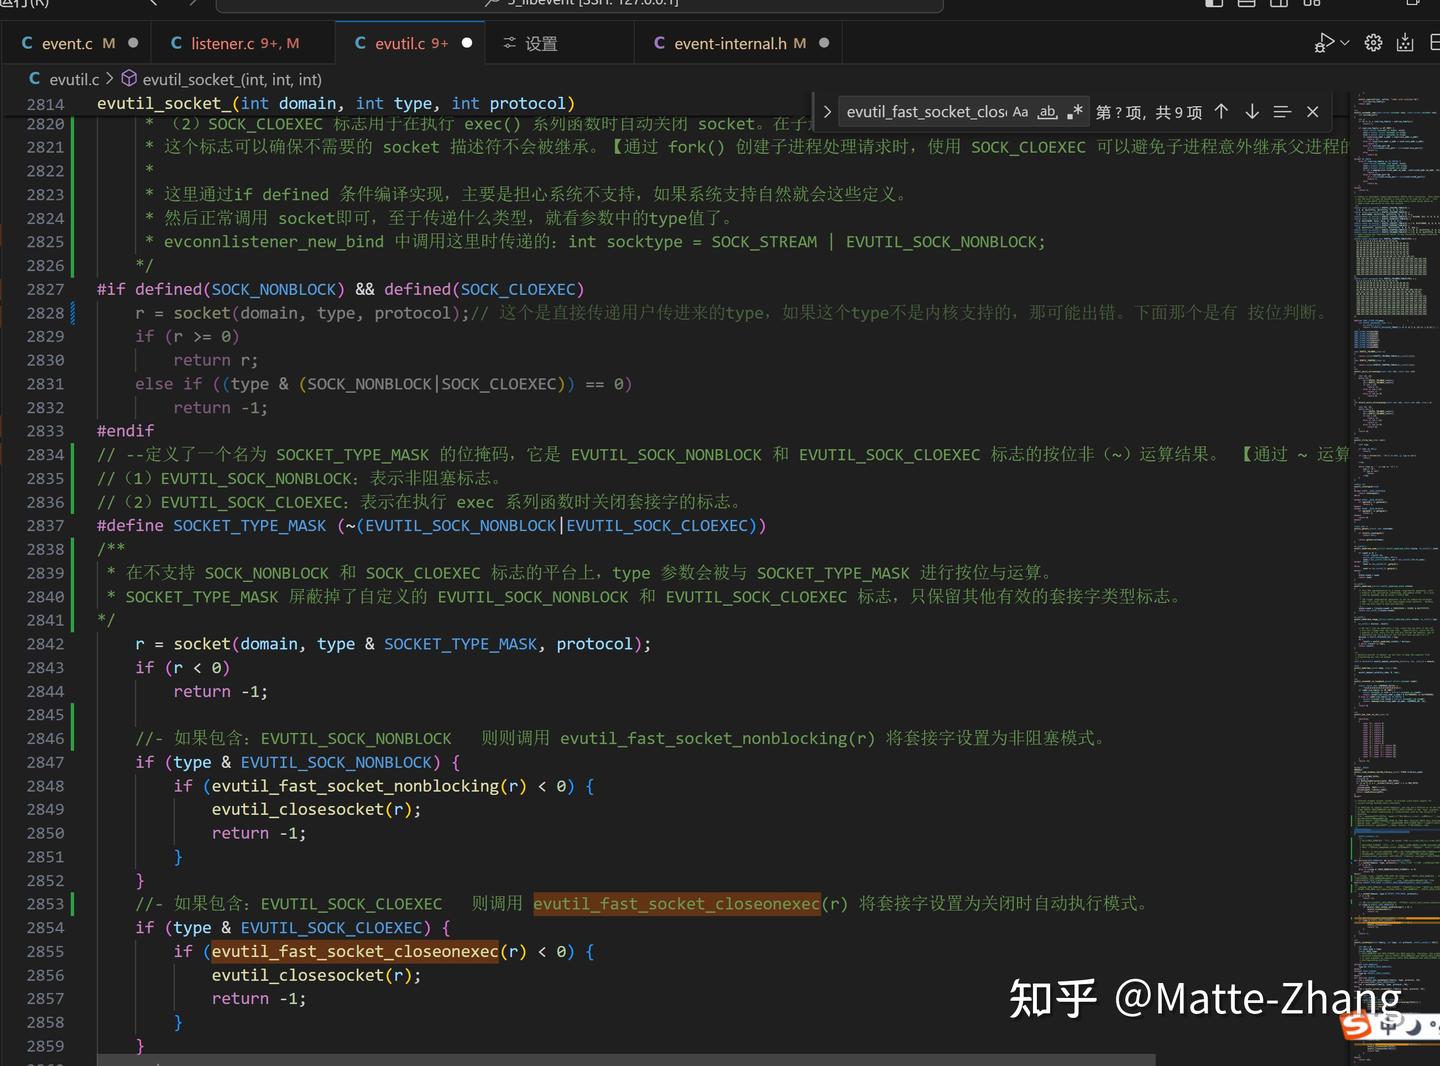Expand the replace field in find widget
This screenshot has height=1066, width=1440.
pos(827,112)
